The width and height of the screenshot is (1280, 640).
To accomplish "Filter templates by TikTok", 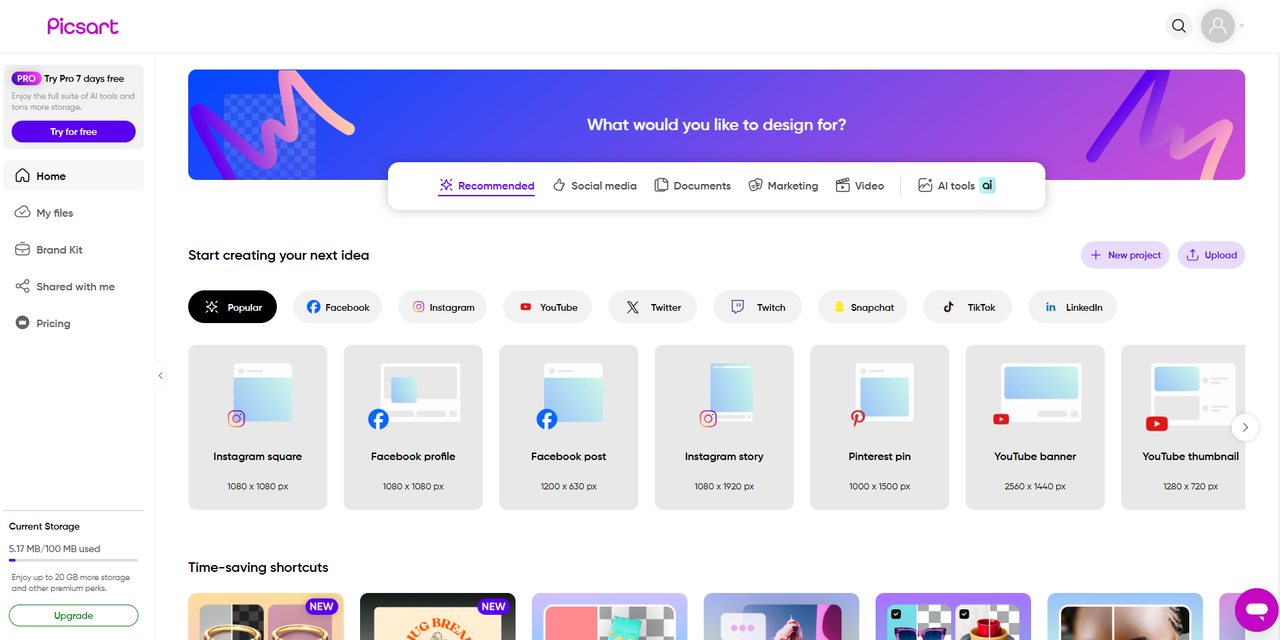I will click(968, 307).
